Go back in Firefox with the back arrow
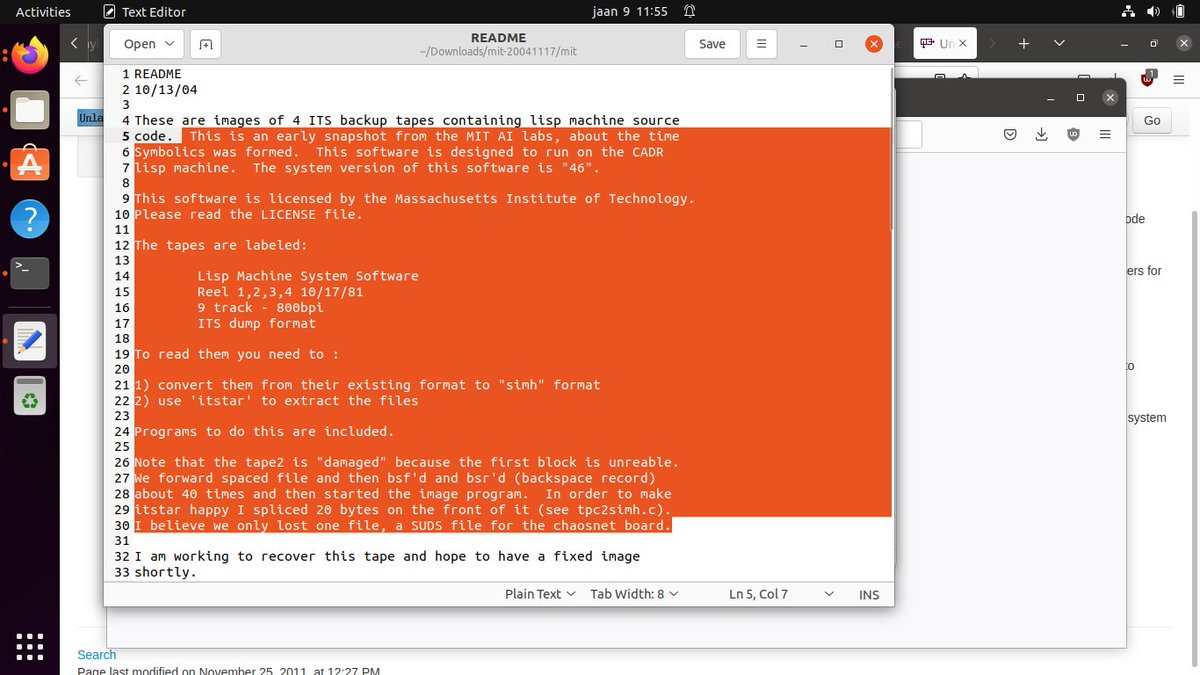Image resolution: width=1200 pixels, height=675 pixels. (x=80, y=80)
